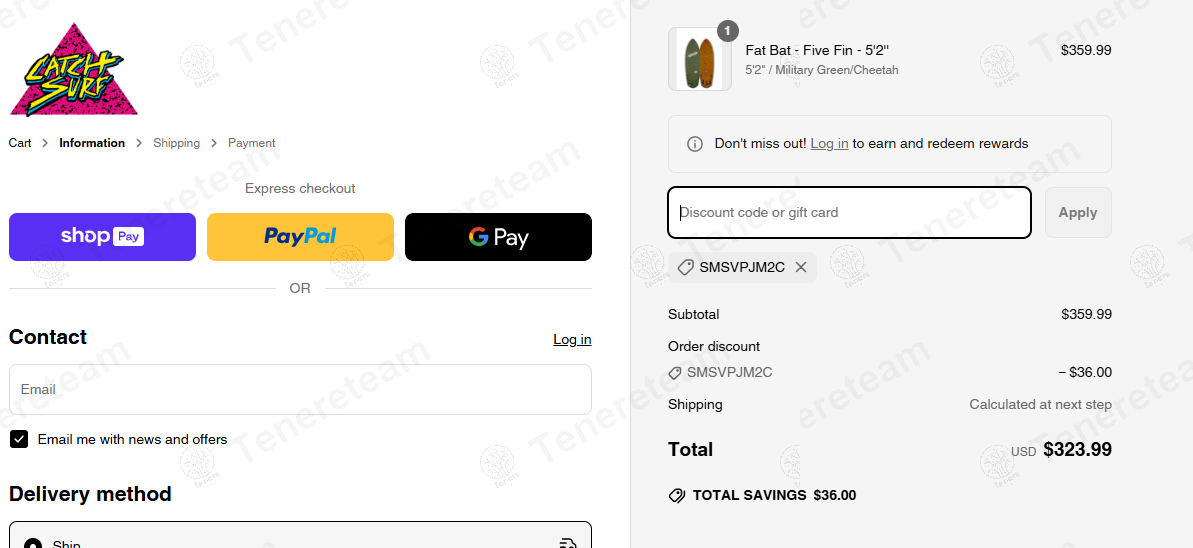This screenshot has height=548, width=1193.
Task: Select the Ship delivery method radio button
Action: pos(33,543)
